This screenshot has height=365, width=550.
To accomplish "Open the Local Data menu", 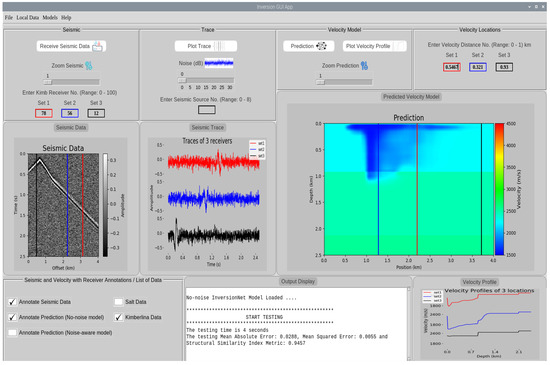I will coord(28,18).
